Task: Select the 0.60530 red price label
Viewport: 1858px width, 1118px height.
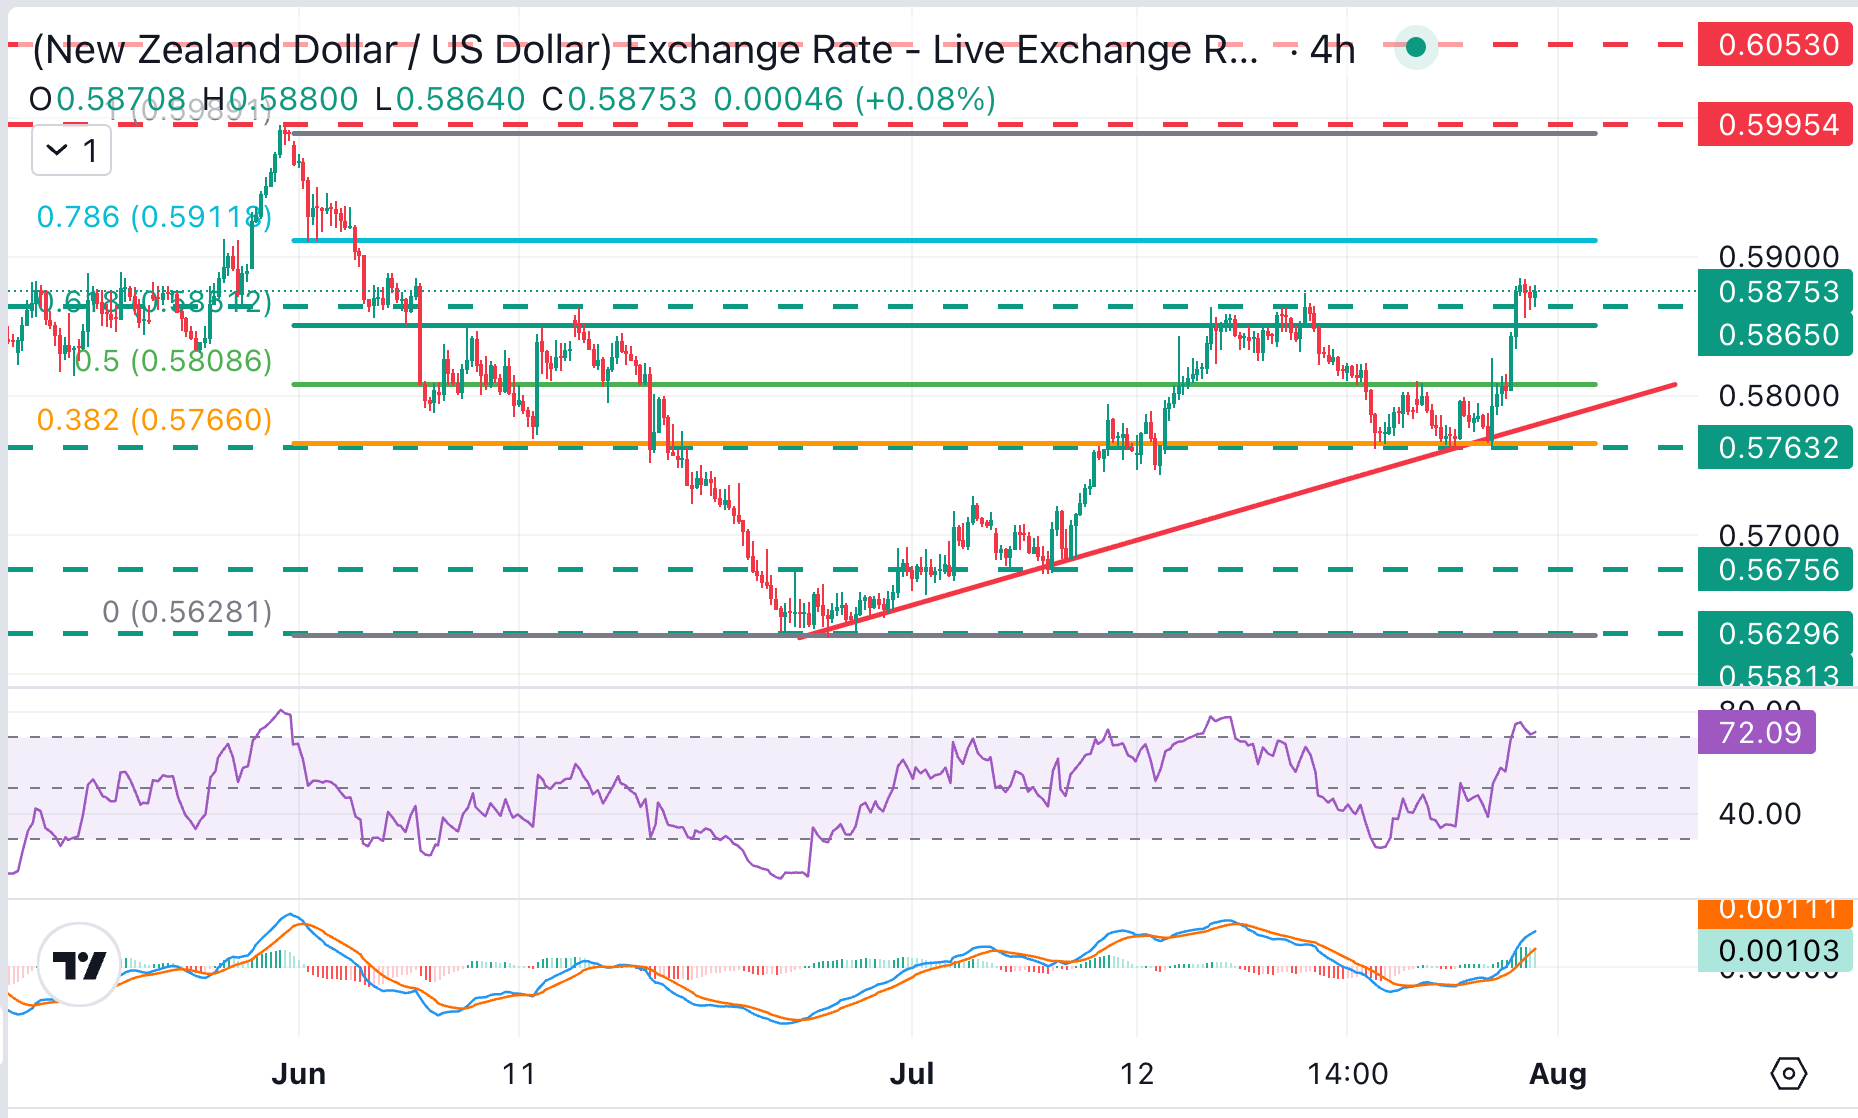Action: pos(1775,45)
